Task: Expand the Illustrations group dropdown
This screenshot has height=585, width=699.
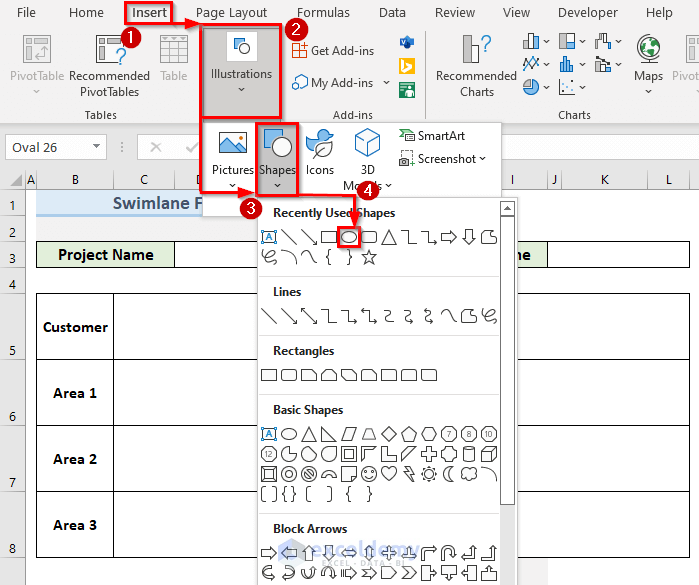Action: tap(241, 90)
